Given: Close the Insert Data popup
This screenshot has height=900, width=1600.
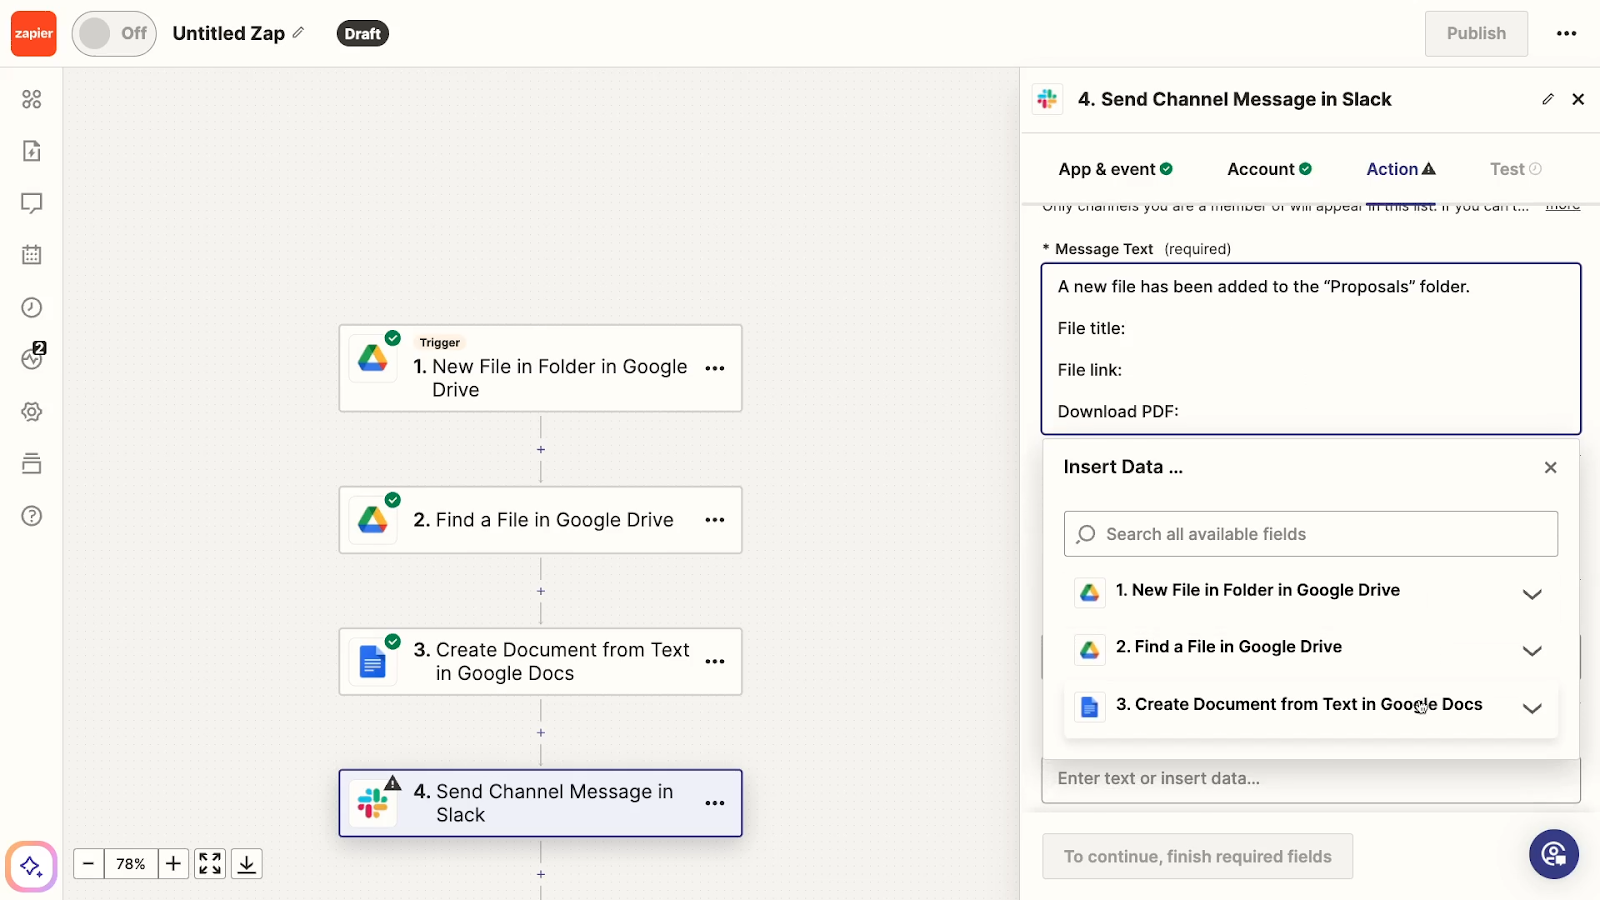Looking at the screenshot, I should pos(1550,467).
